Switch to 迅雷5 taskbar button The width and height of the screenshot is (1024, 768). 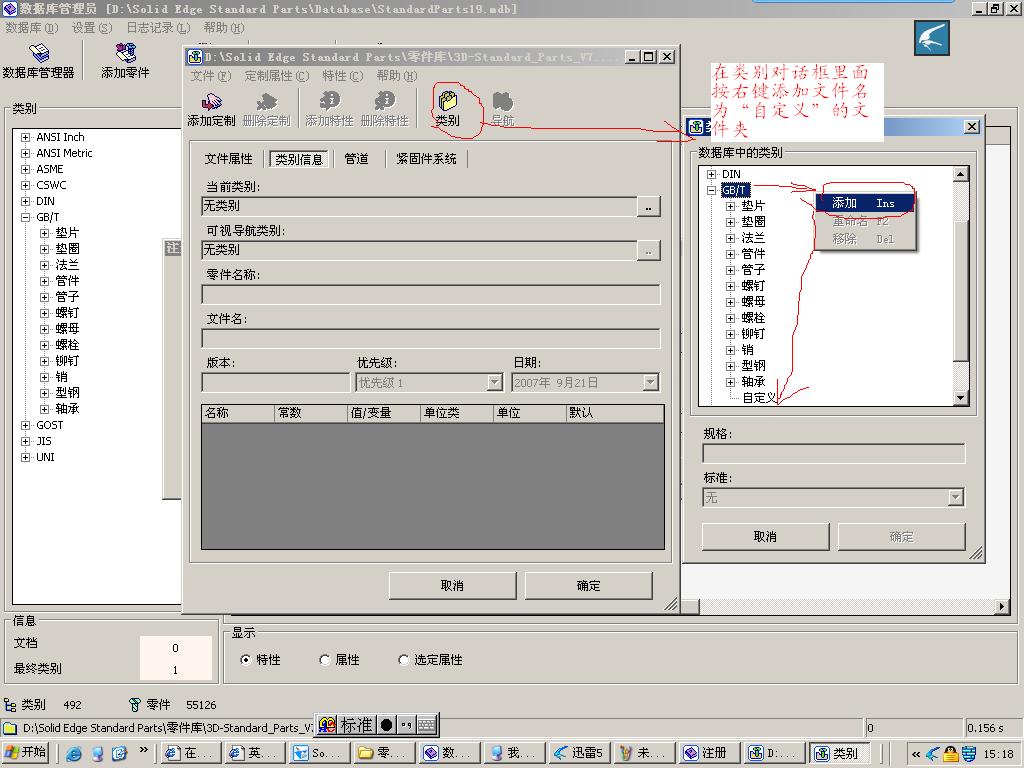tap(579, 753)
